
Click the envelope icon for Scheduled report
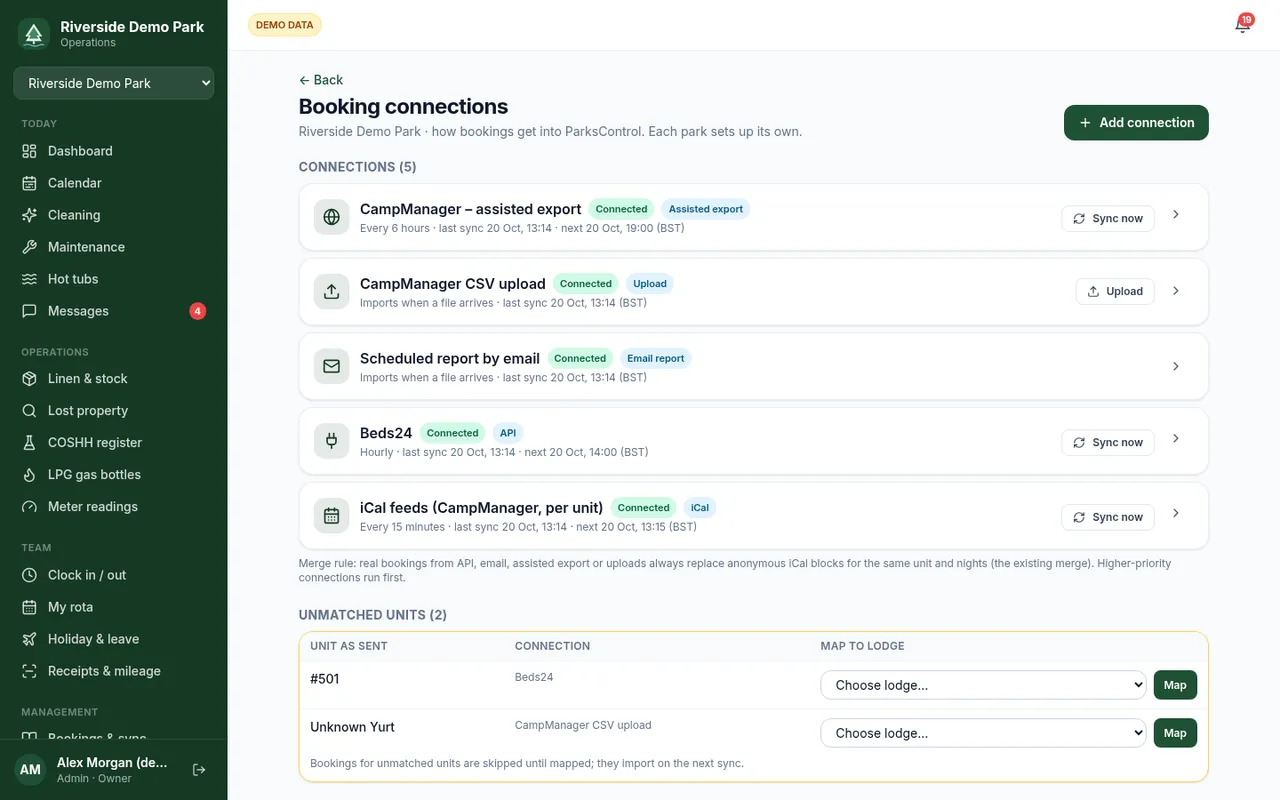(332, 367)
